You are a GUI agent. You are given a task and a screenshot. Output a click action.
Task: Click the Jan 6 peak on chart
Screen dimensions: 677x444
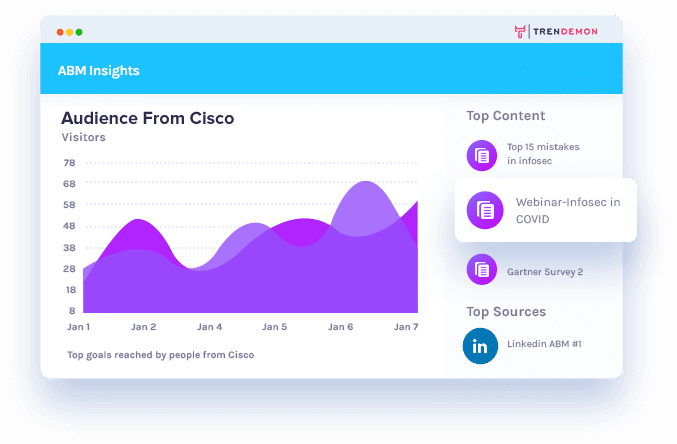tap(366, 182)
